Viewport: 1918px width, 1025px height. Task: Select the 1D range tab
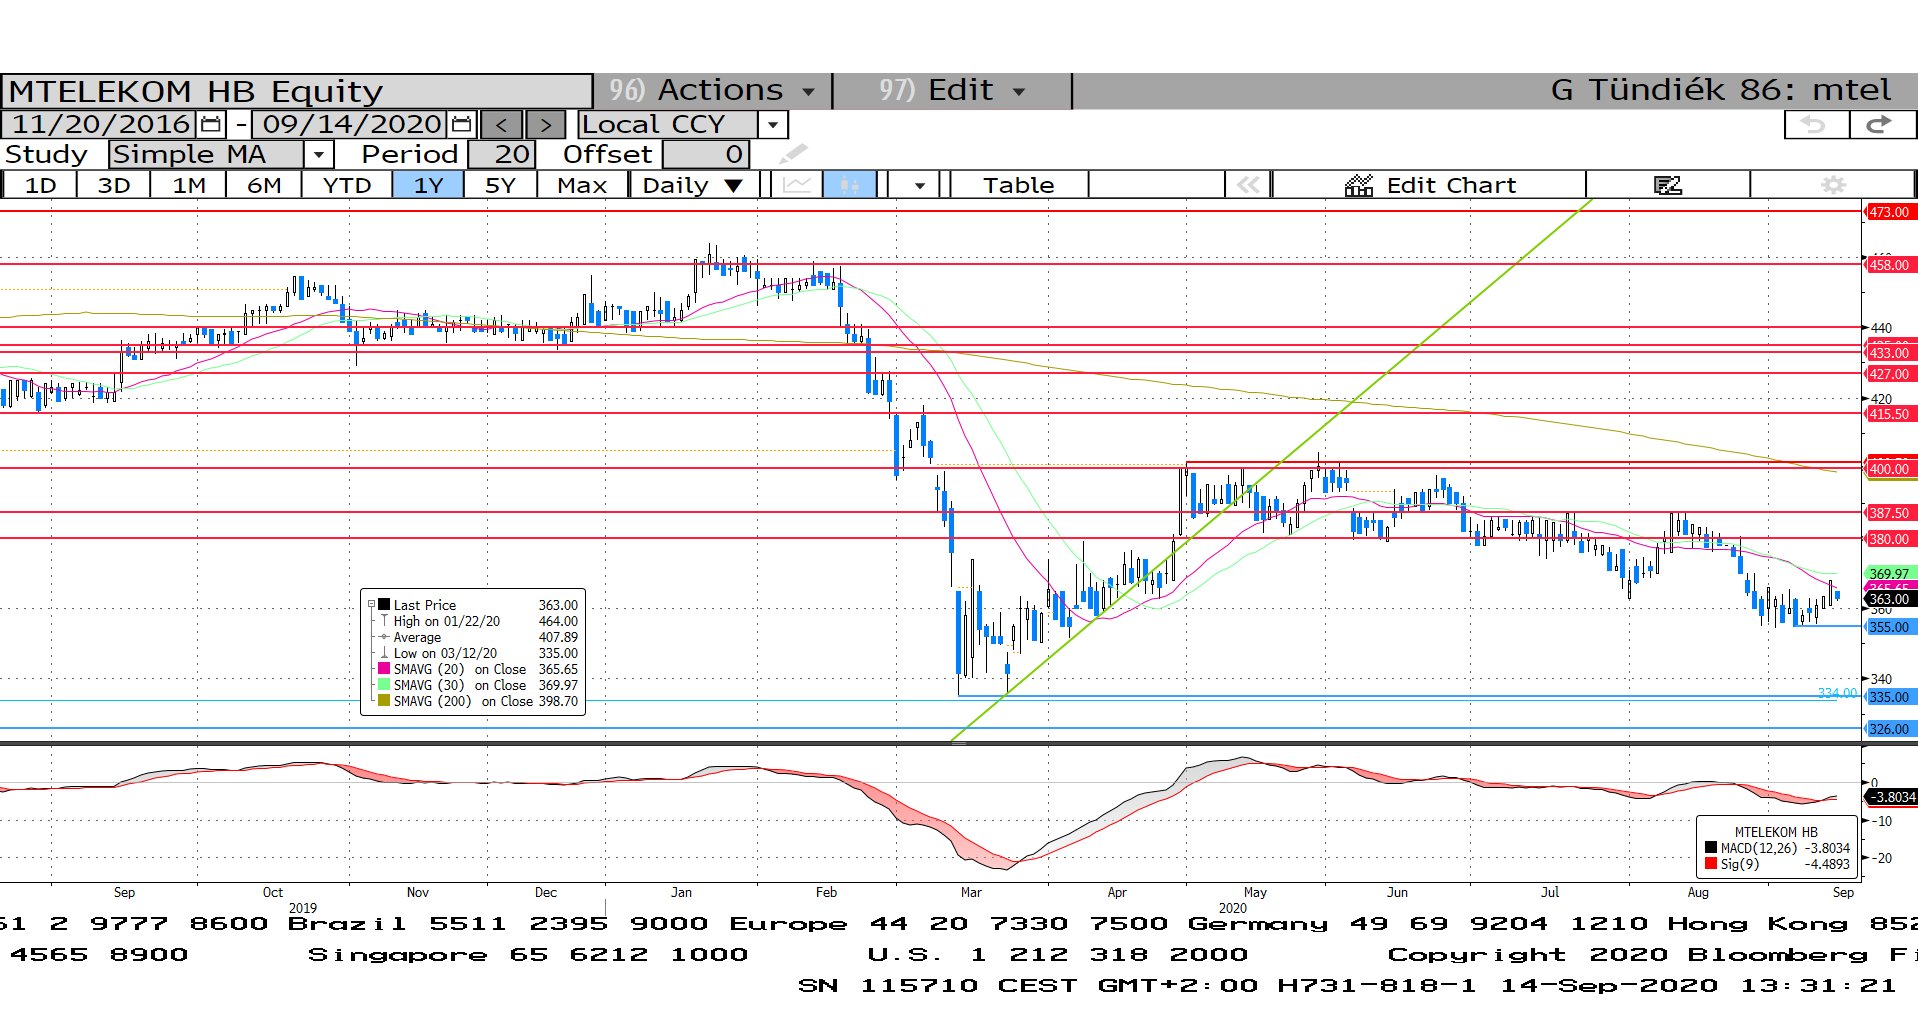point(41,185)
